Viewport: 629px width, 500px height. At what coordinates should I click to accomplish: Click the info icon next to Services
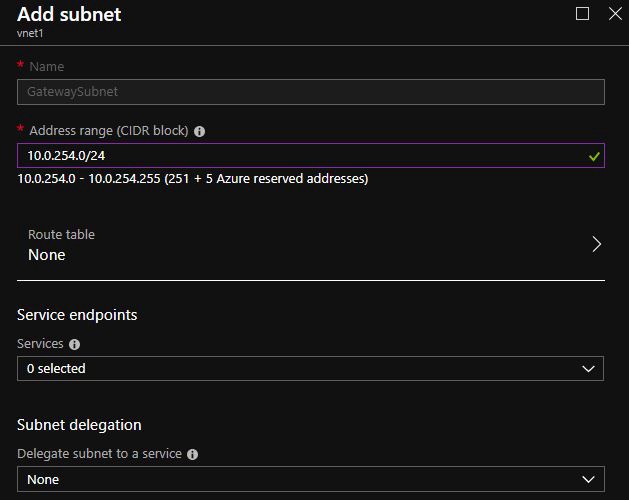(x=75, y=344)
